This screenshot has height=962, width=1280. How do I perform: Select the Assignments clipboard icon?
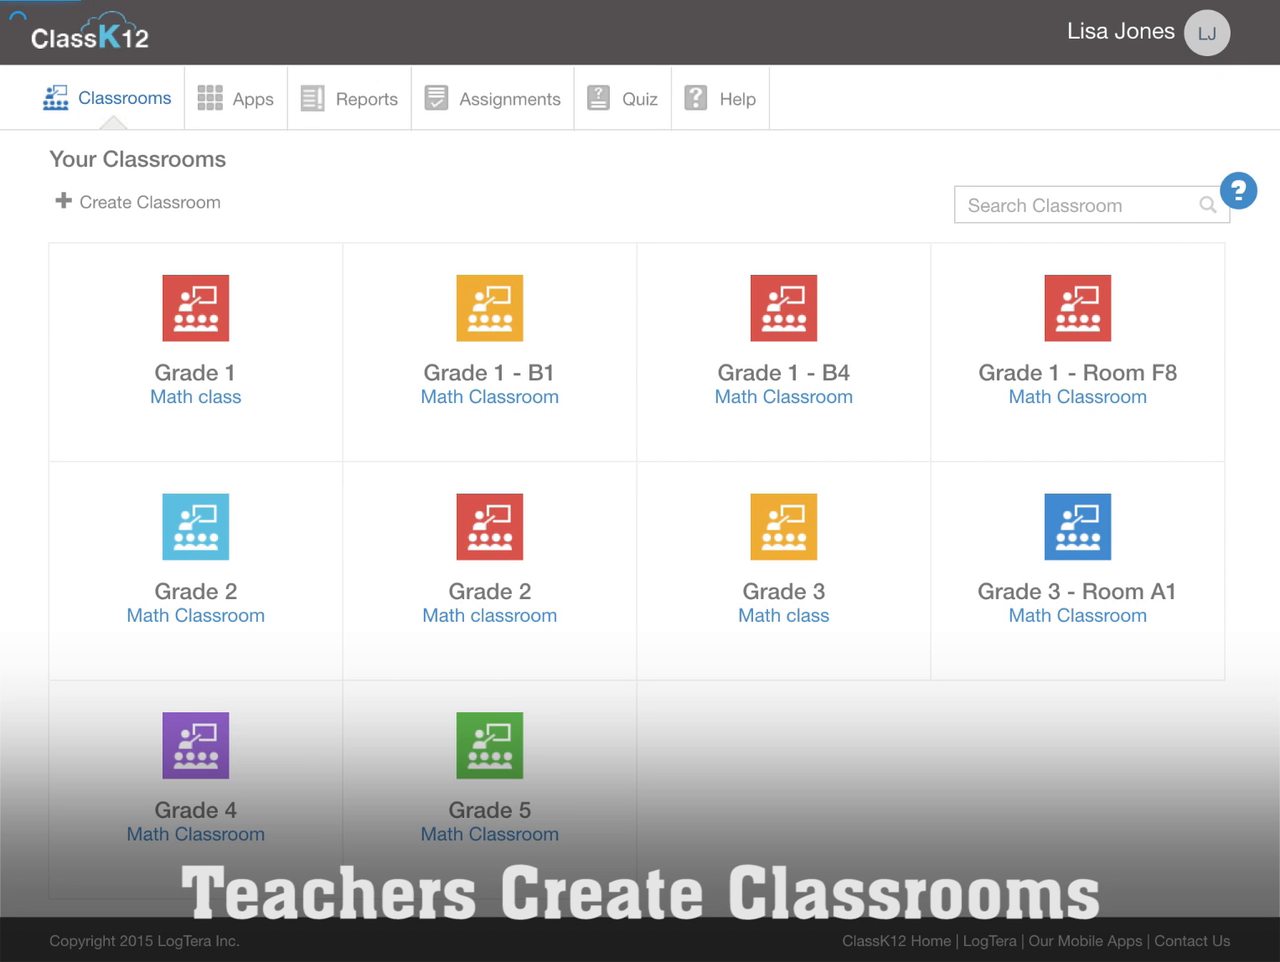pyautogui.click(x=436, y=98)
